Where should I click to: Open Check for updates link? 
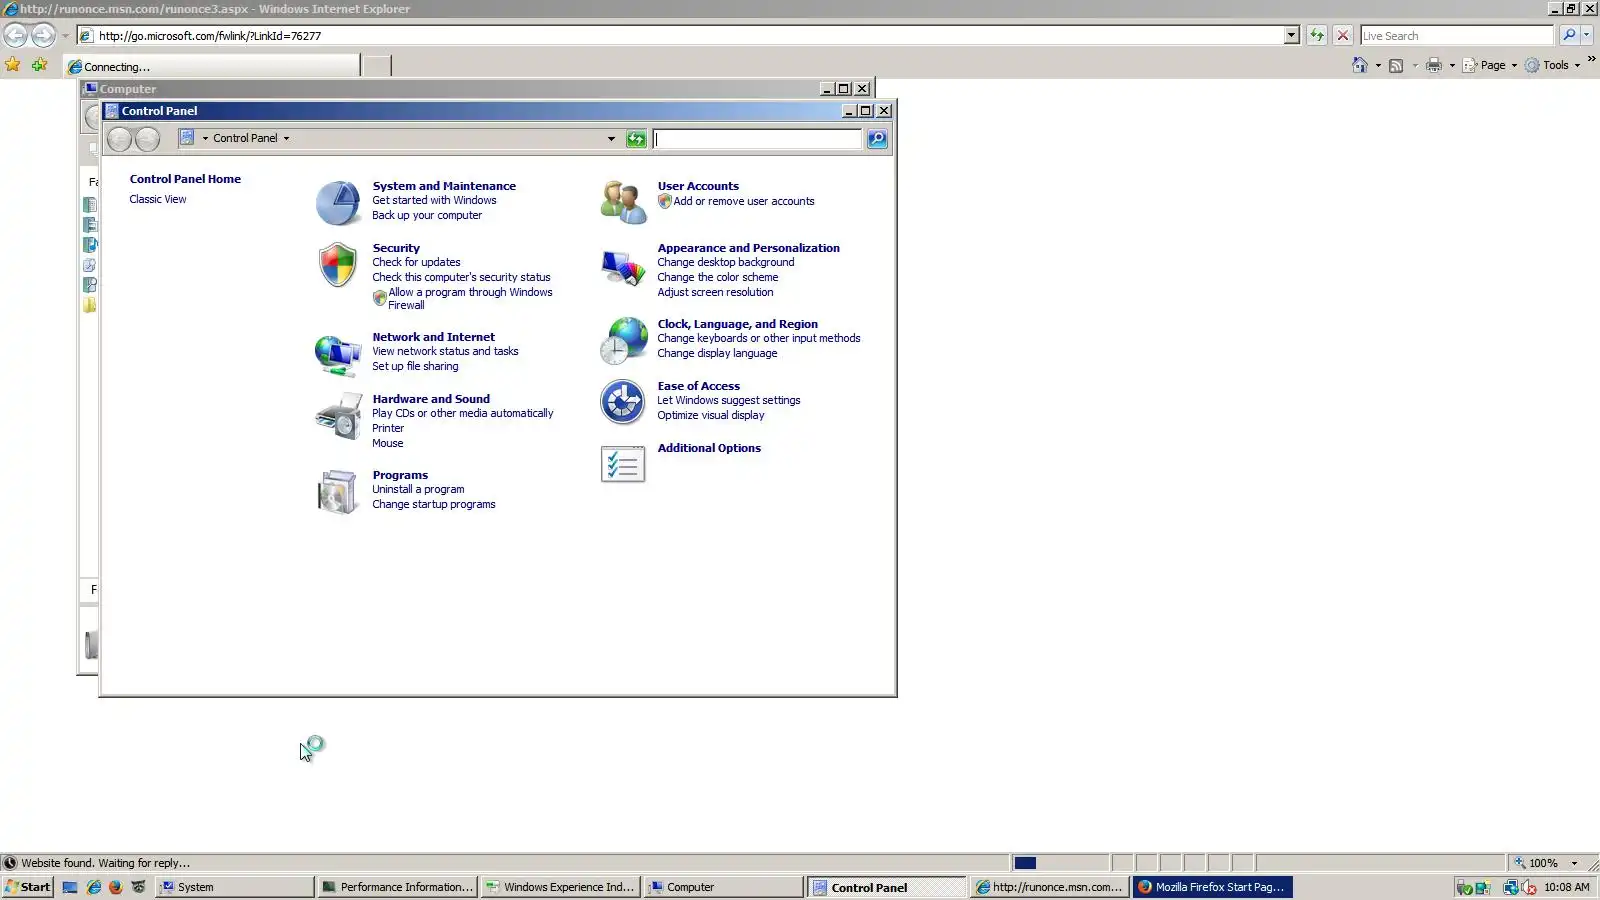[x=416, y=262]
